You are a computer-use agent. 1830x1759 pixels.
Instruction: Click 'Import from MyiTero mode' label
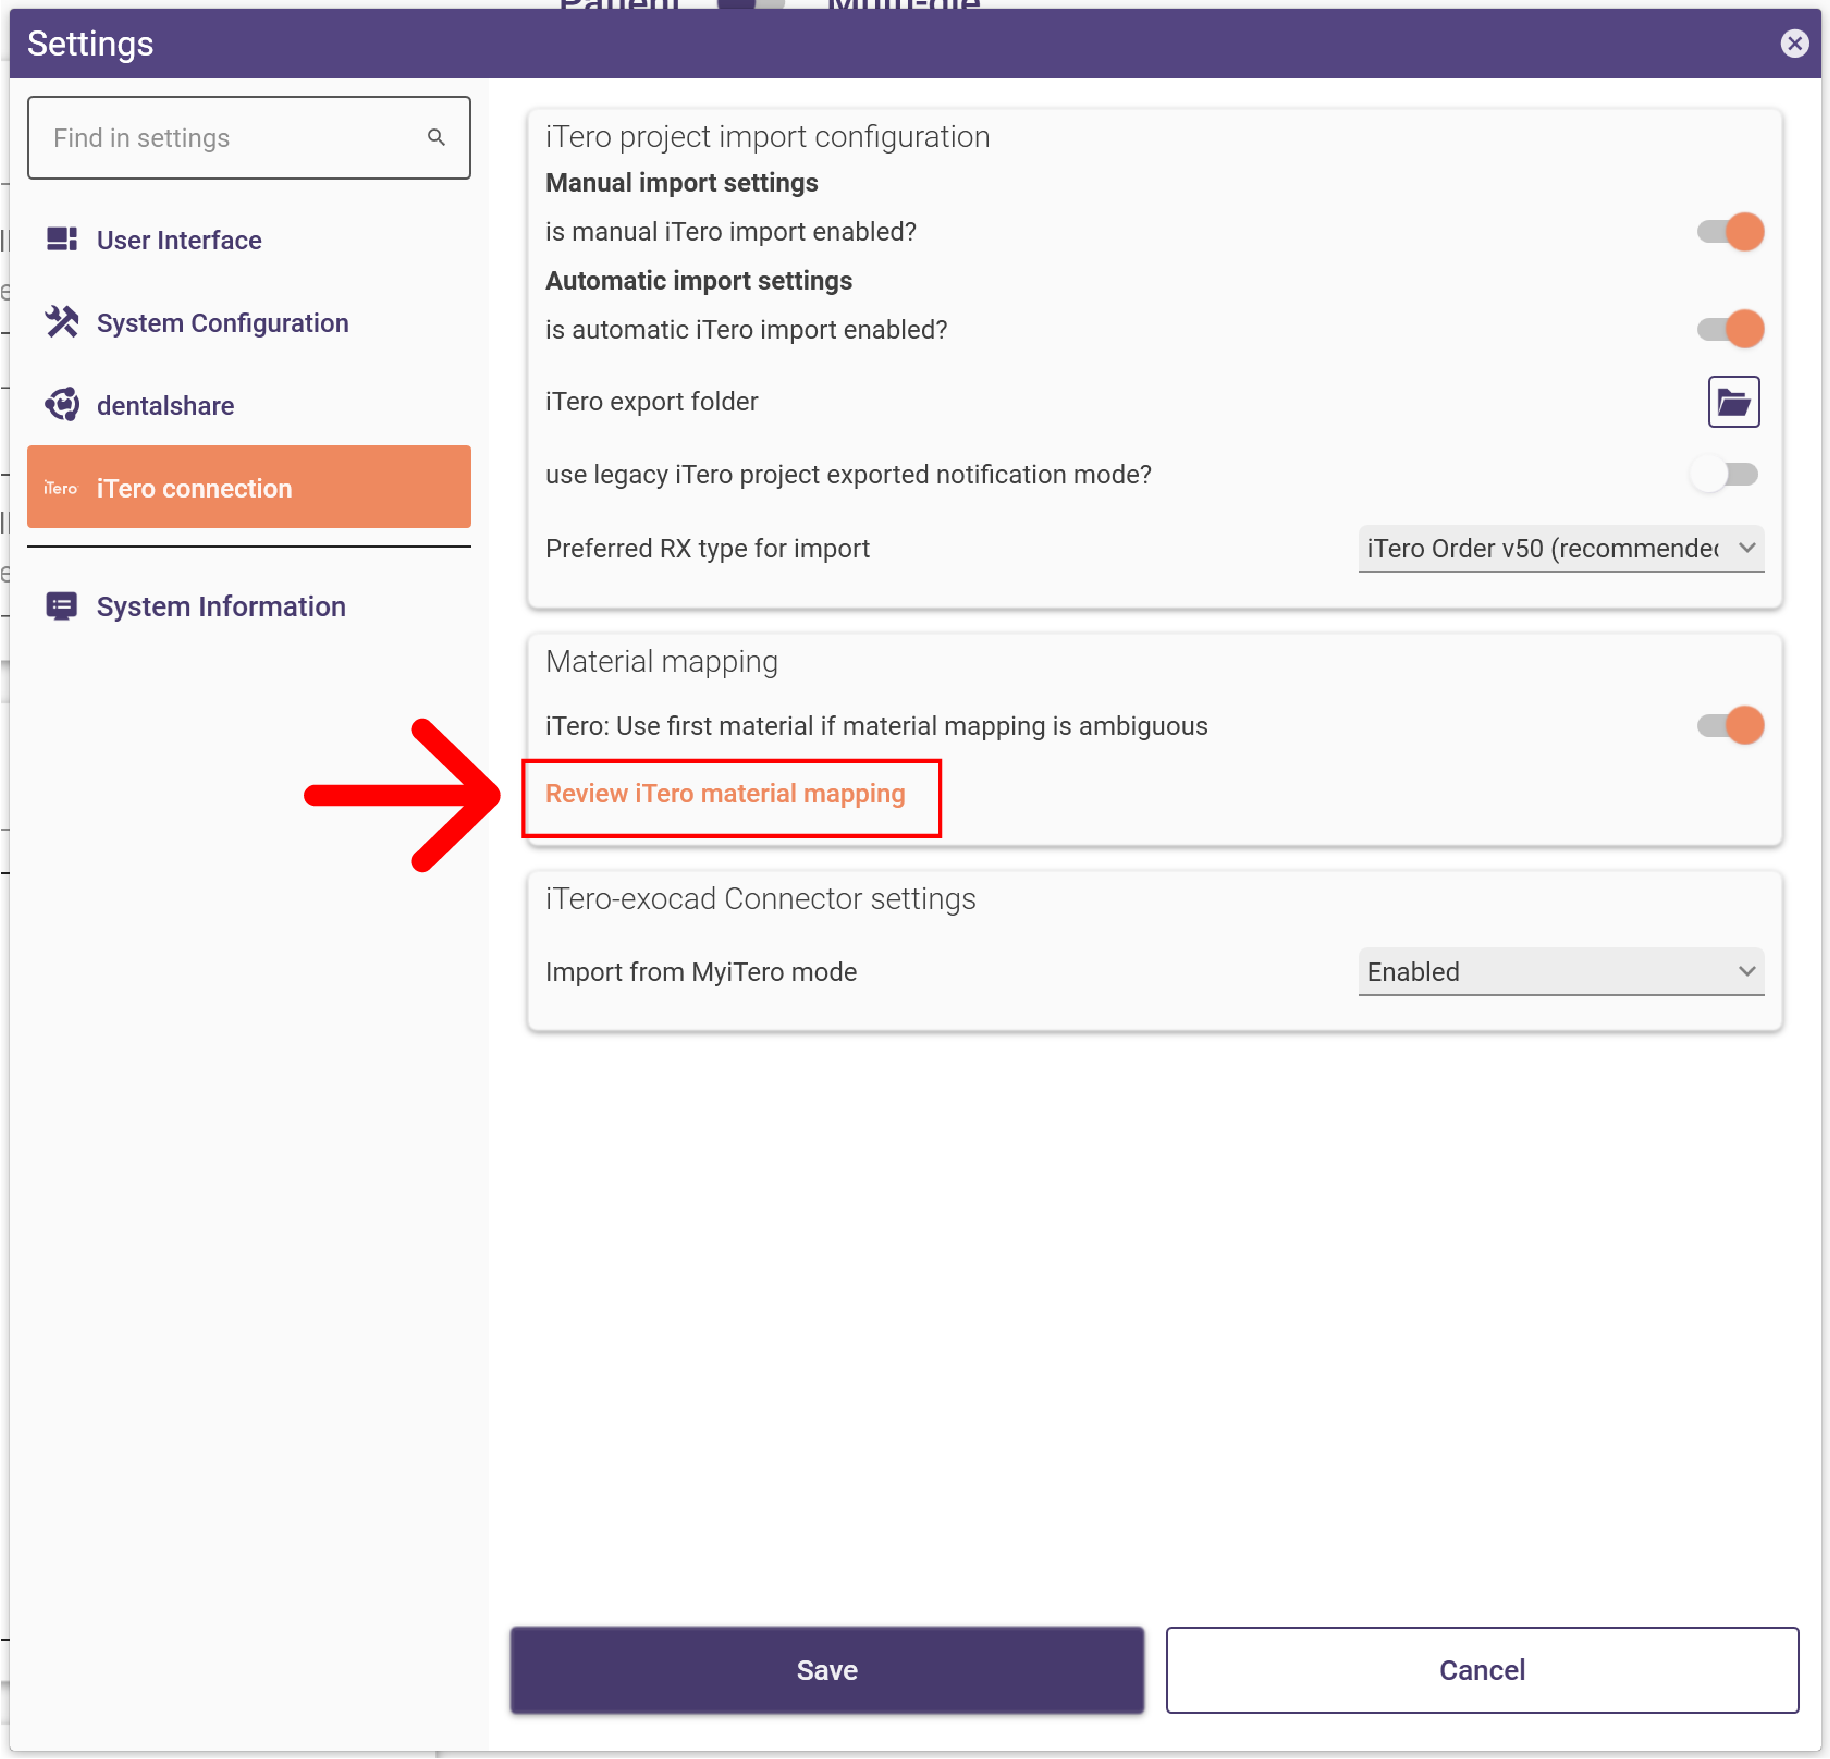(x=702, y=972)
